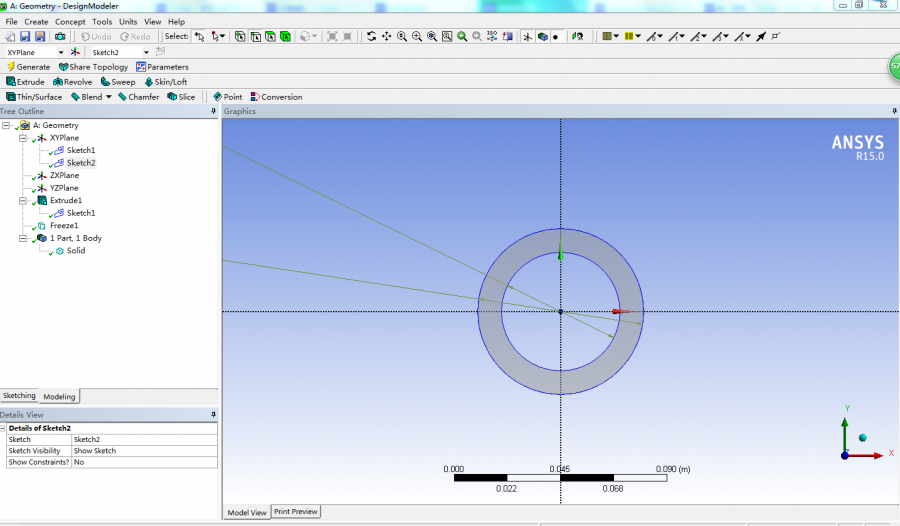900x526 pixels.
Task: Select Freeze1 in the tree outline
Action: tap(64, 226)
